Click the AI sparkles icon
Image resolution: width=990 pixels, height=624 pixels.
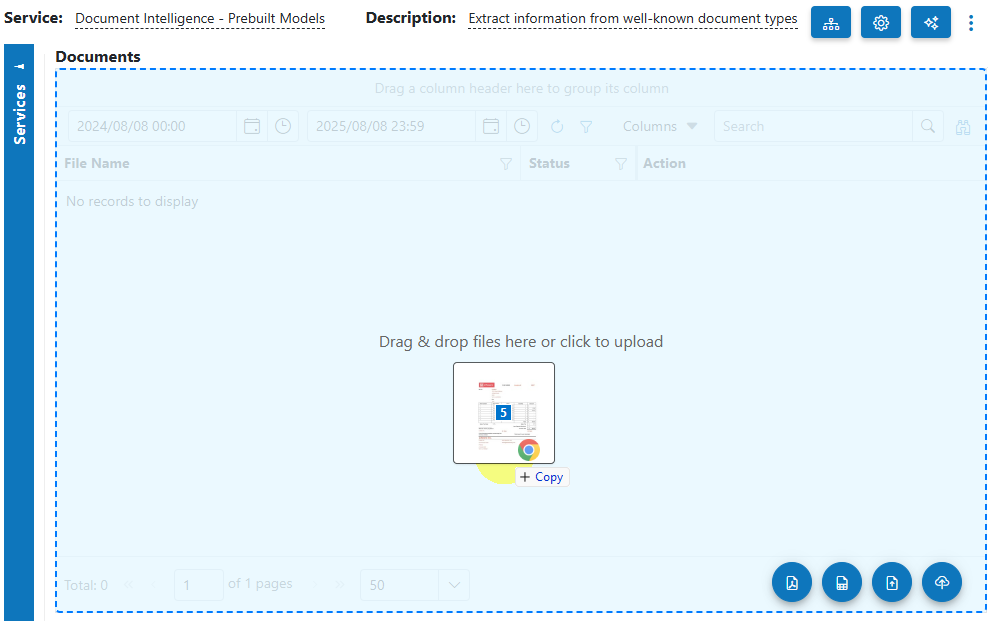[931, 22]
